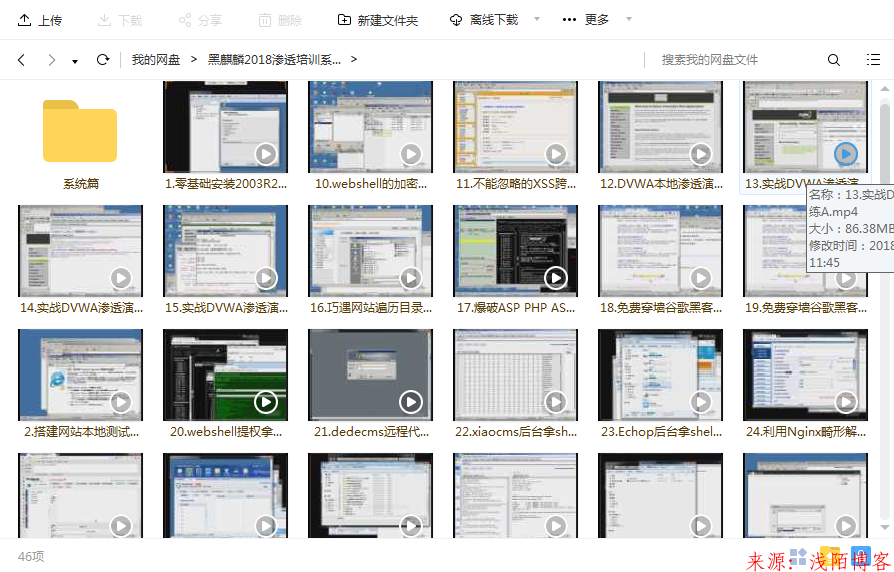Screen dimensions: 894x572
Task: Click the scrollbar up arrow
Action: pos(884,88)
